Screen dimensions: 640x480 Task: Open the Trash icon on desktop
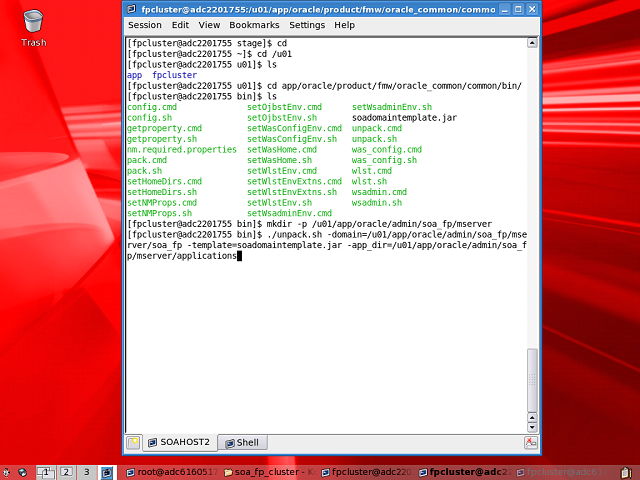(33, 23)
